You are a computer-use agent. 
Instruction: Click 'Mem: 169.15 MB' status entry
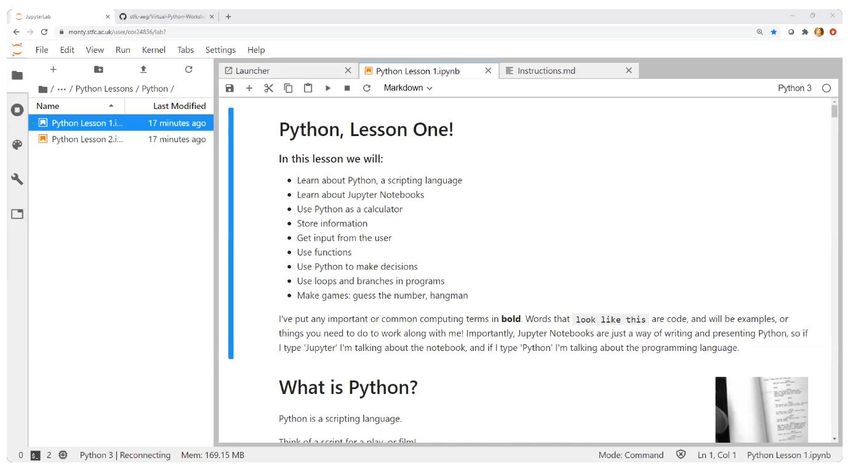point(212,455)
